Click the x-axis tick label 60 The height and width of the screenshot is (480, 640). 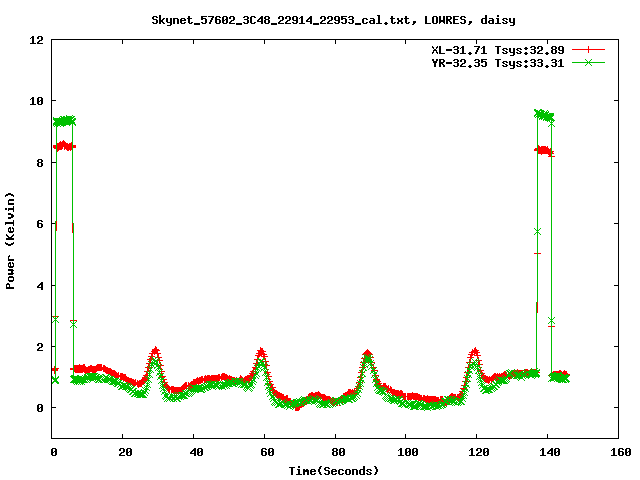coord(267,452)
